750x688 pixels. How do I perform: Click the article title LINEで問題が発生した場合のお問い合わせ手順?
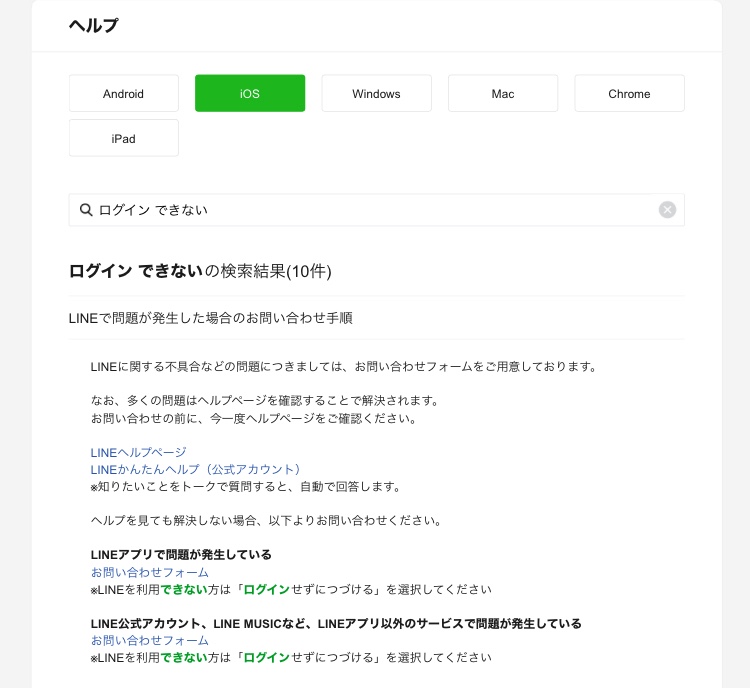click(x=210, y=318)
